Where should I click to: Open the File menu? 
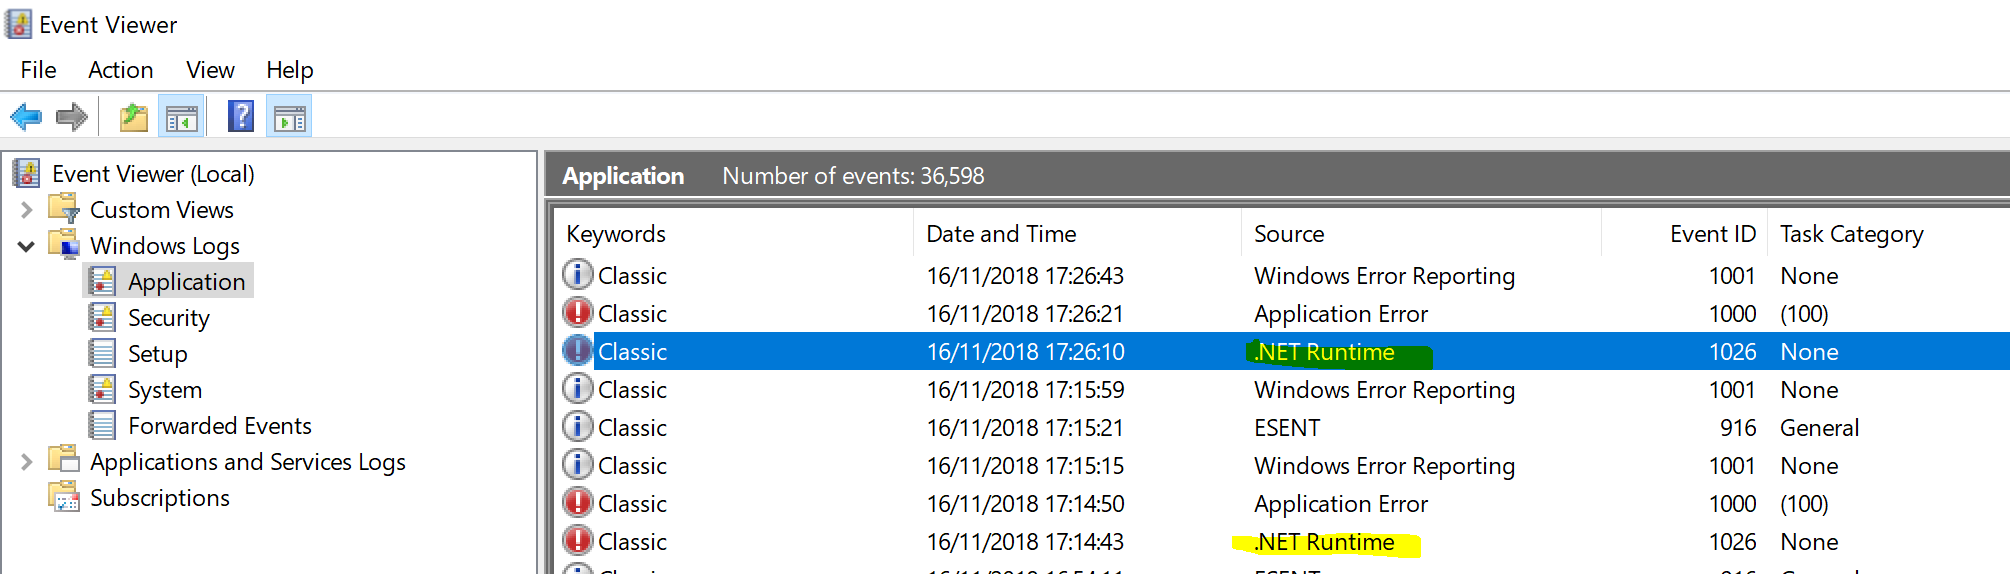pos(38,70)
